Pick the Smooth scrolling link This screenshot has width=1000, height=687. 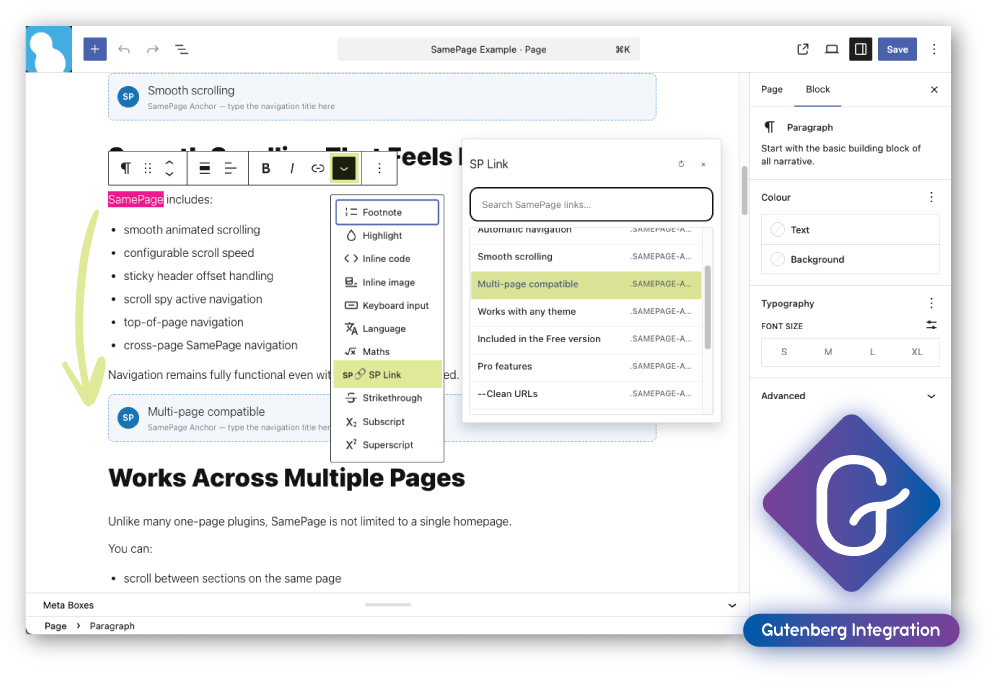pos(585,256)
